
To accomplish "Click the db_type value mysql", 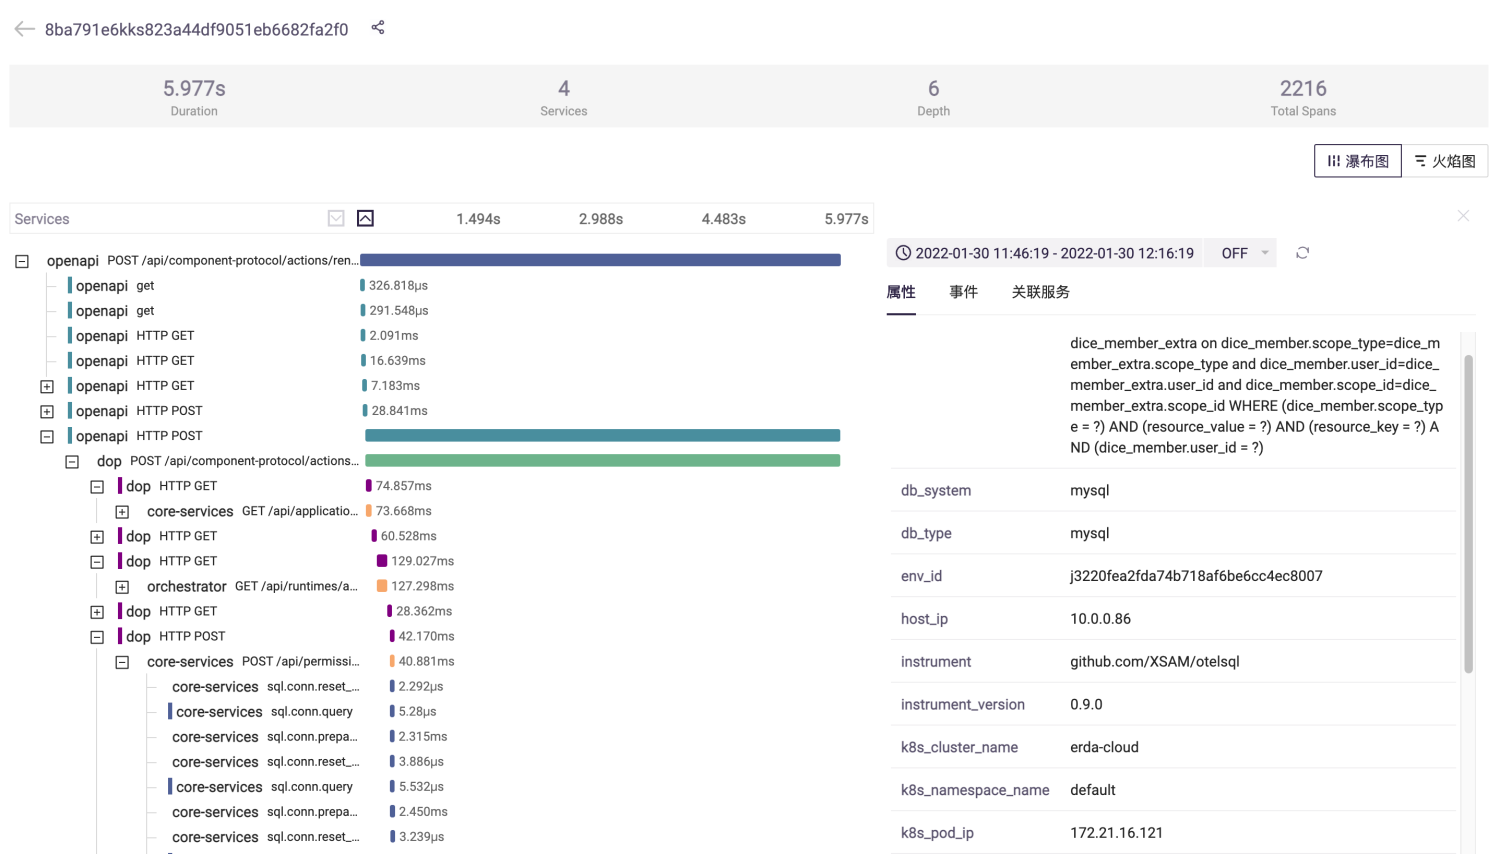I will pos(1089,533).
